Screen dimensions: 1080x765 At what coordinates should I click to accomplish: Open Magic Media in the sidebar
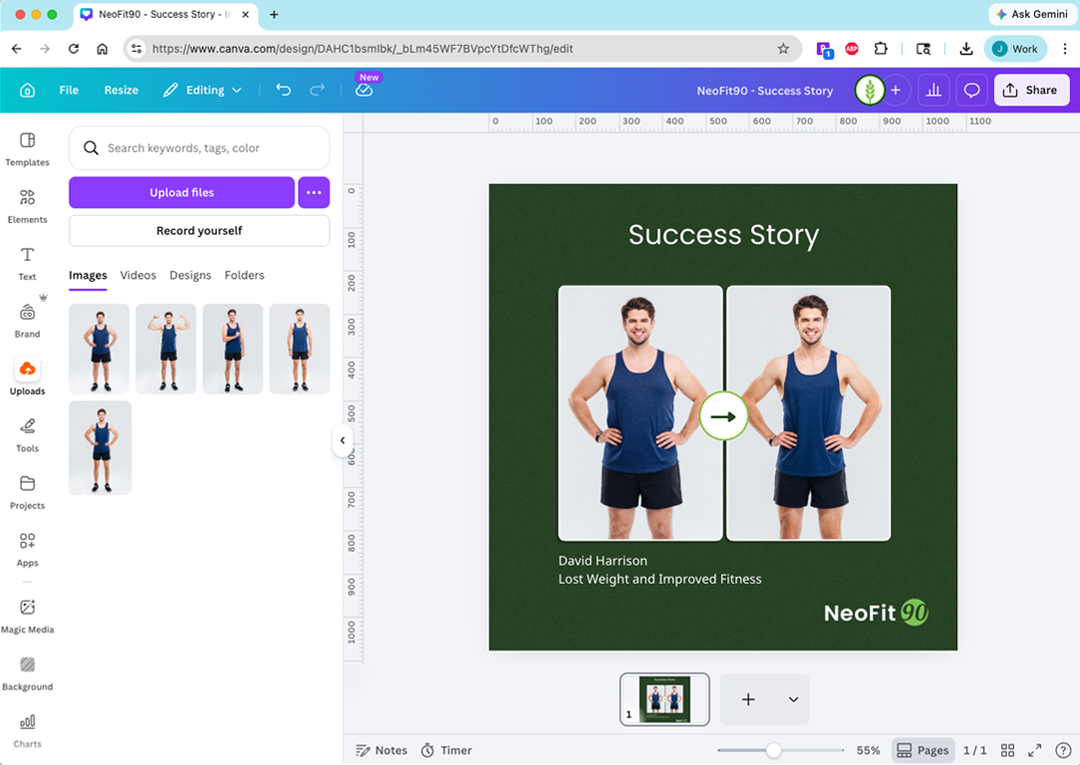(27, 615)
